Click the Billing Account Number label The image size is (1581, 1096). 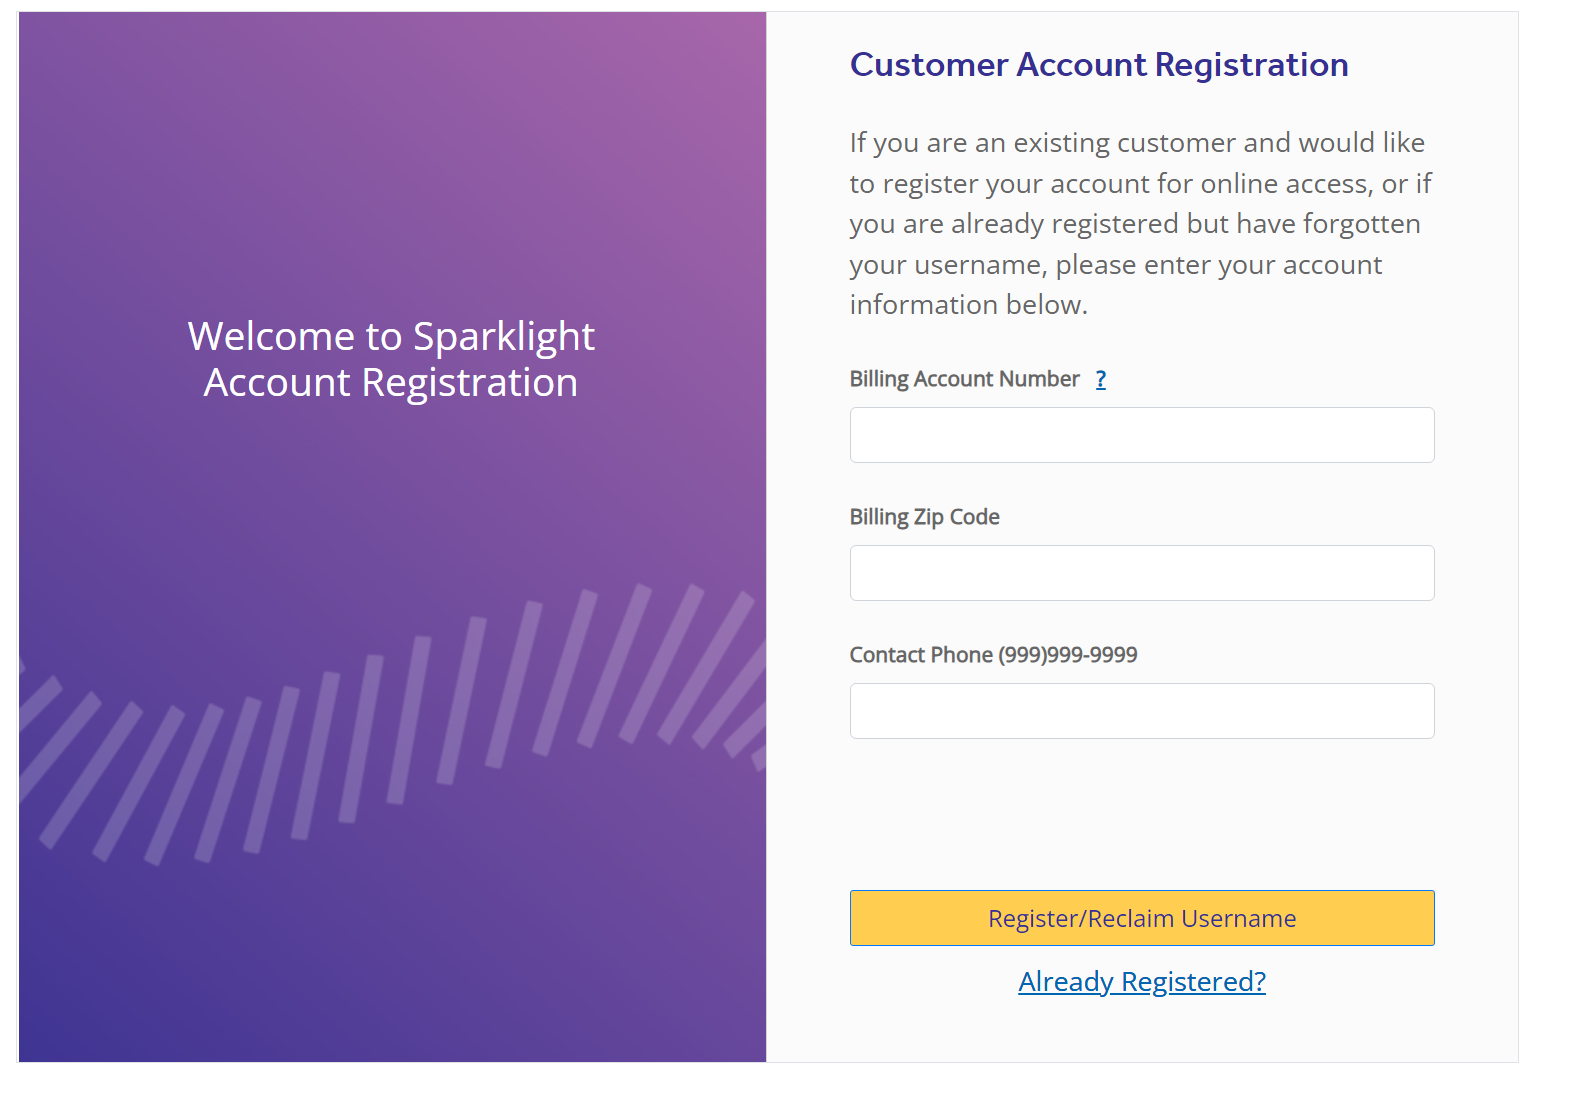tap(964, 380)
